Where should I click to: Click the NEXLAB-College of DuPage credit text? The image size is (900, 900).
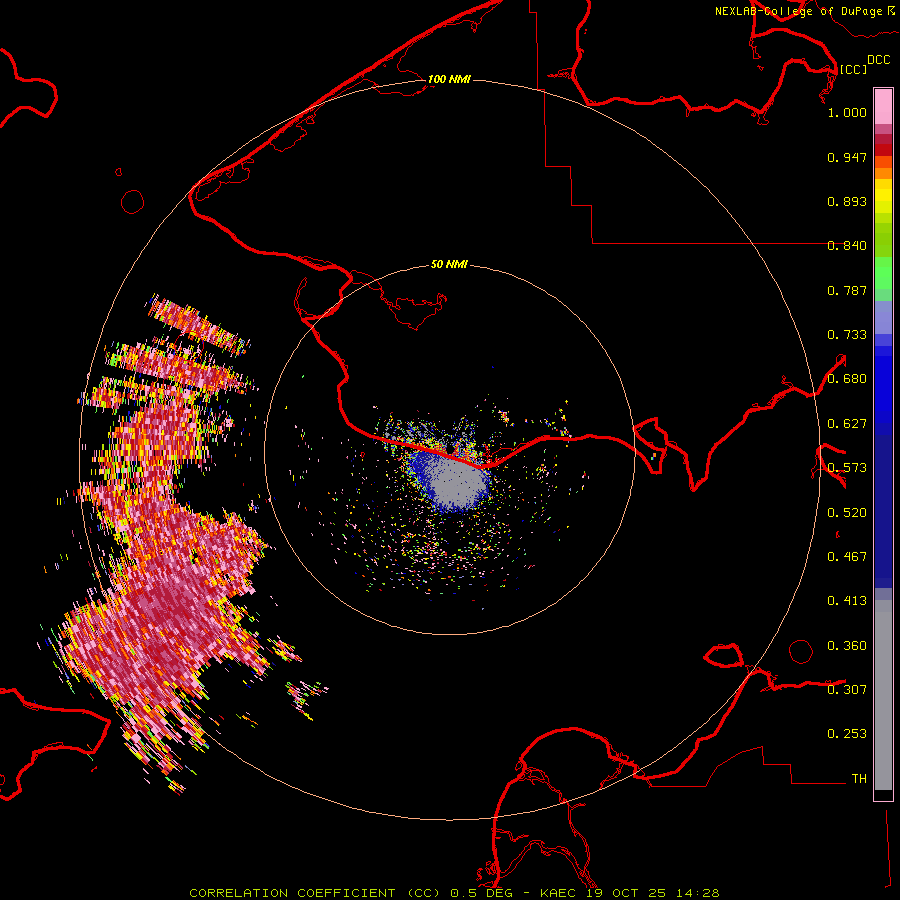(798, 11)
